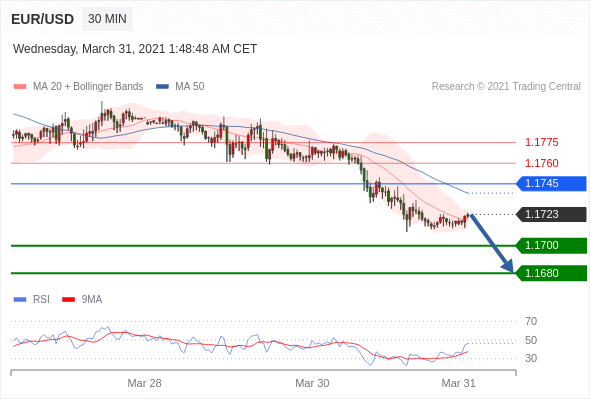The width and height of the screenshot is (590, 400).
Task: Click the 9MA legend label
Action: coord(92,300)
